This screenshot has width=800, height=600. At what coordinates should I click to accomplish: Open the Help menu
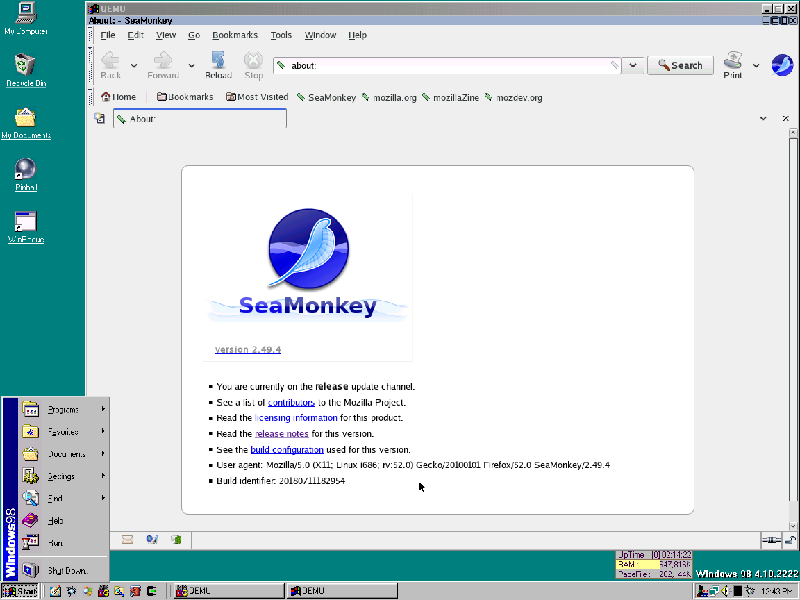[x=357, y=35]
